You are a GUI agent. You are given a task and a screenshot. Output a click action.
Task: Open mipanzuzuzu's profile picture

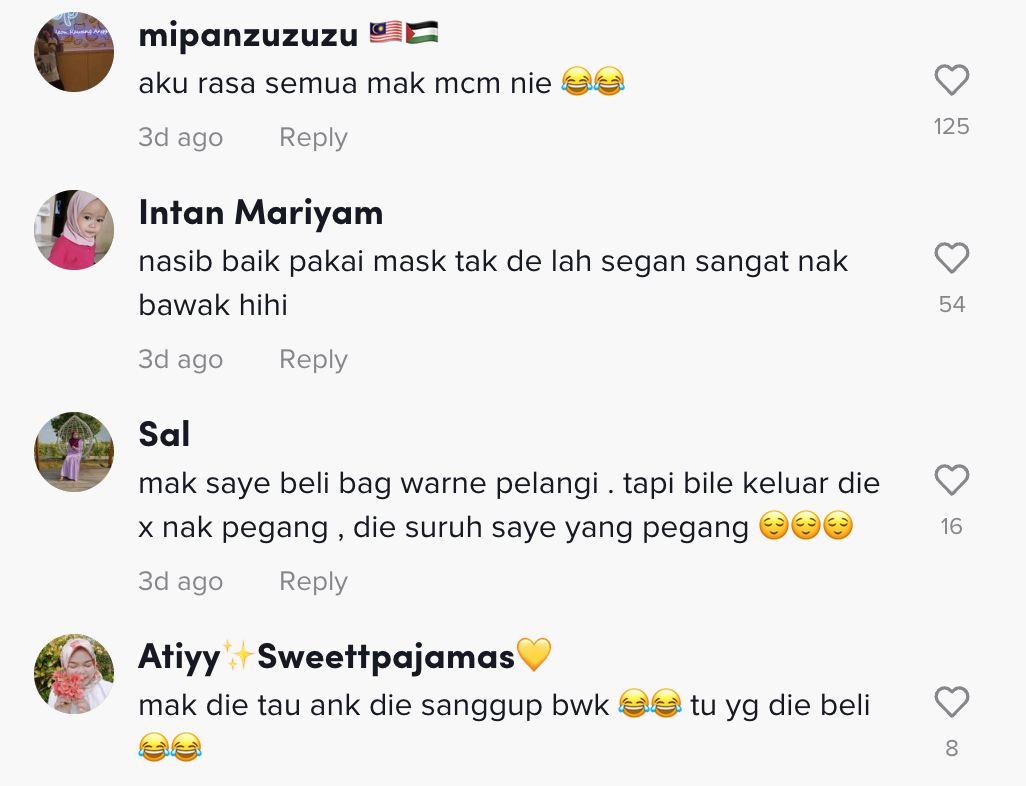coord(74,52)
